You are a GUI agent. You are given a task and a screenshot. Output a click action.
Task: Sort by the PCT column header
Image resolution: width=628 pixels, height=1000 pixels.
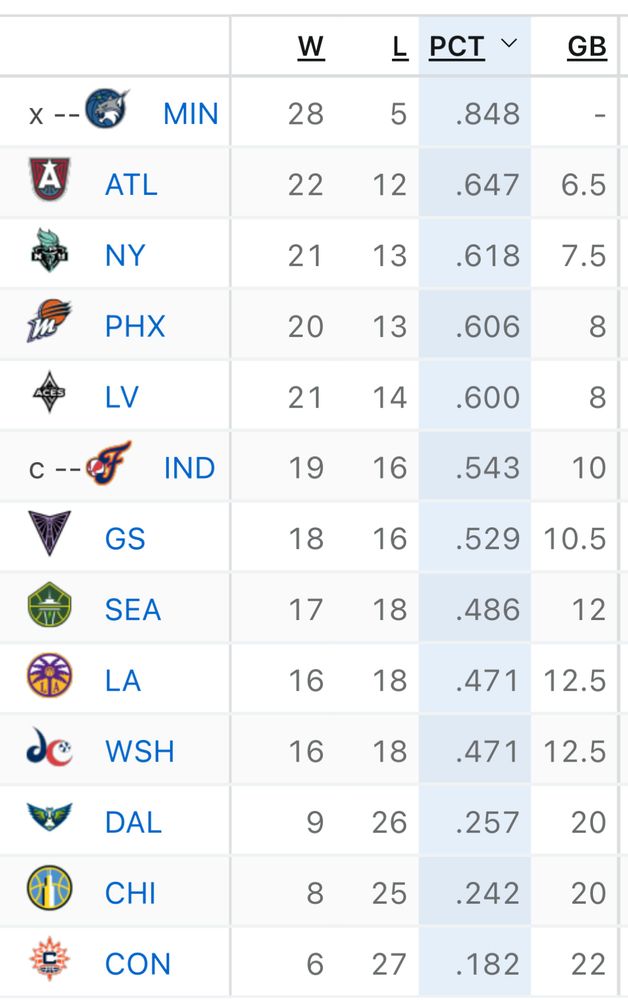[456, 47]
